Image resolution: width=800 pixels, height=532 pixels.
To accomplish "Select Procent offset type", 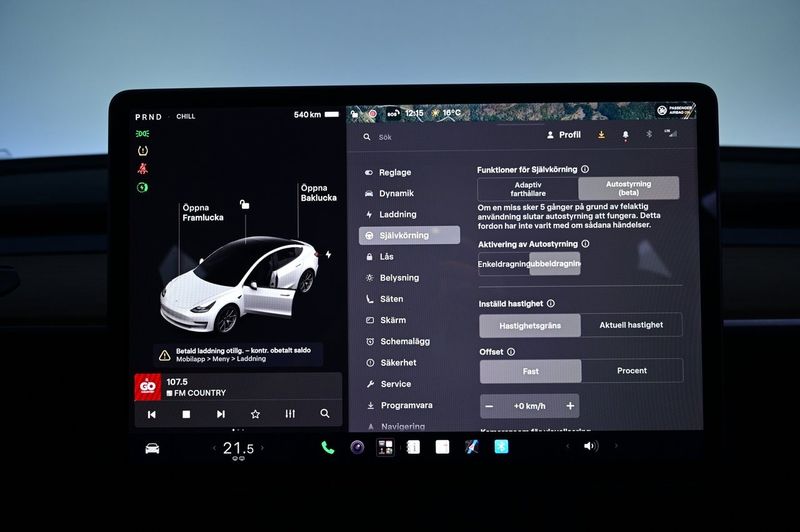I will click(632, 371).
